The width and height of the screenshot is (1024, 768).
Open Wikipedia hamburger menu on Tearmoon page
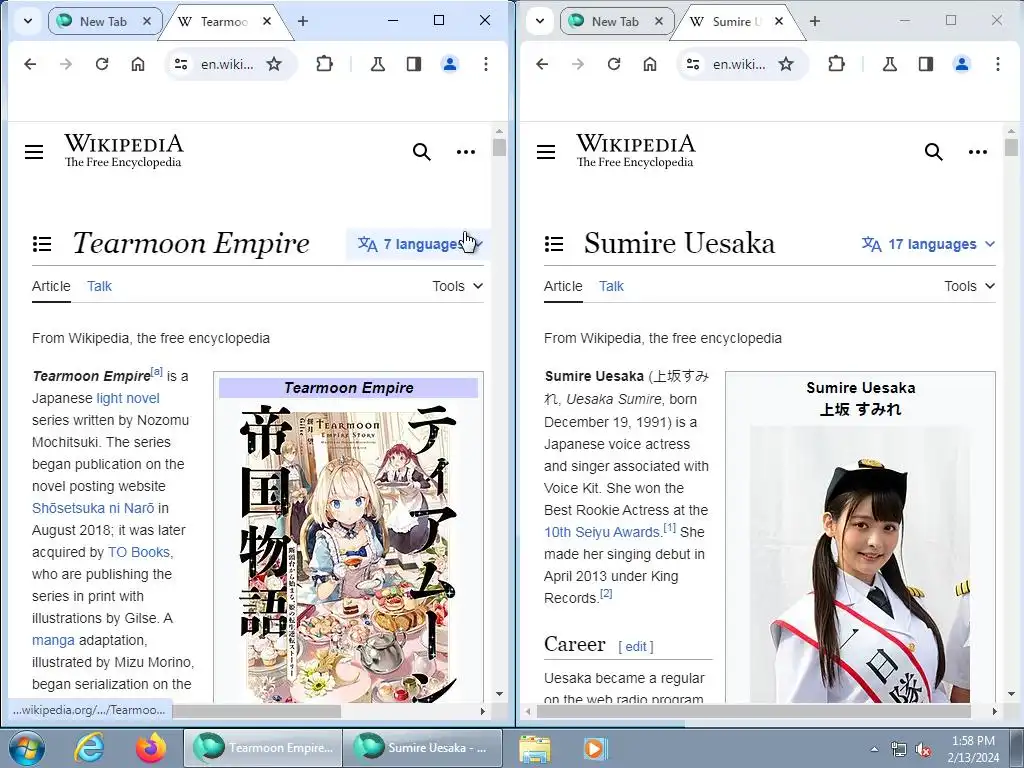coord(34,152)
